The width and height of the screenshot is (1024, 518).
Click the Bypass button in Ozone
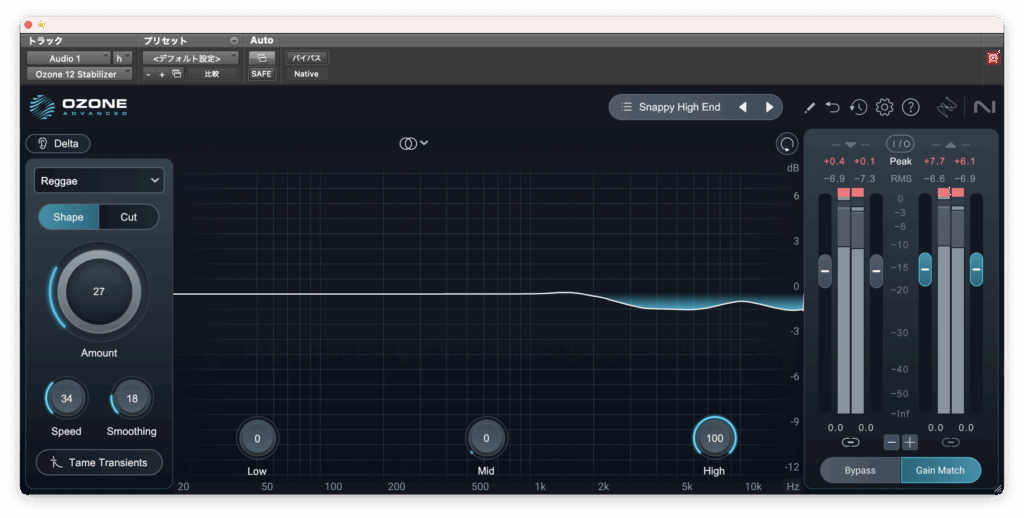[x=860, y=470]
